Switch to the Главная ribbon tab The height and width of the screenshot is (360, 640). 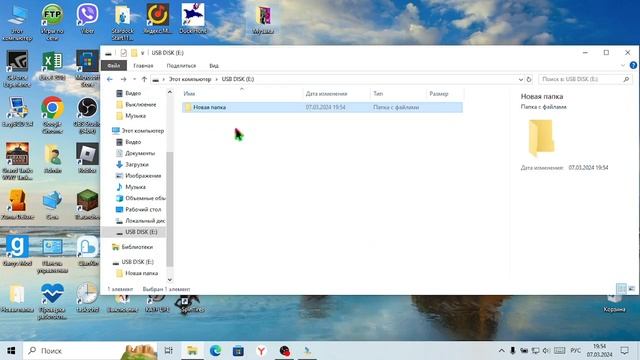coord(143,65)
